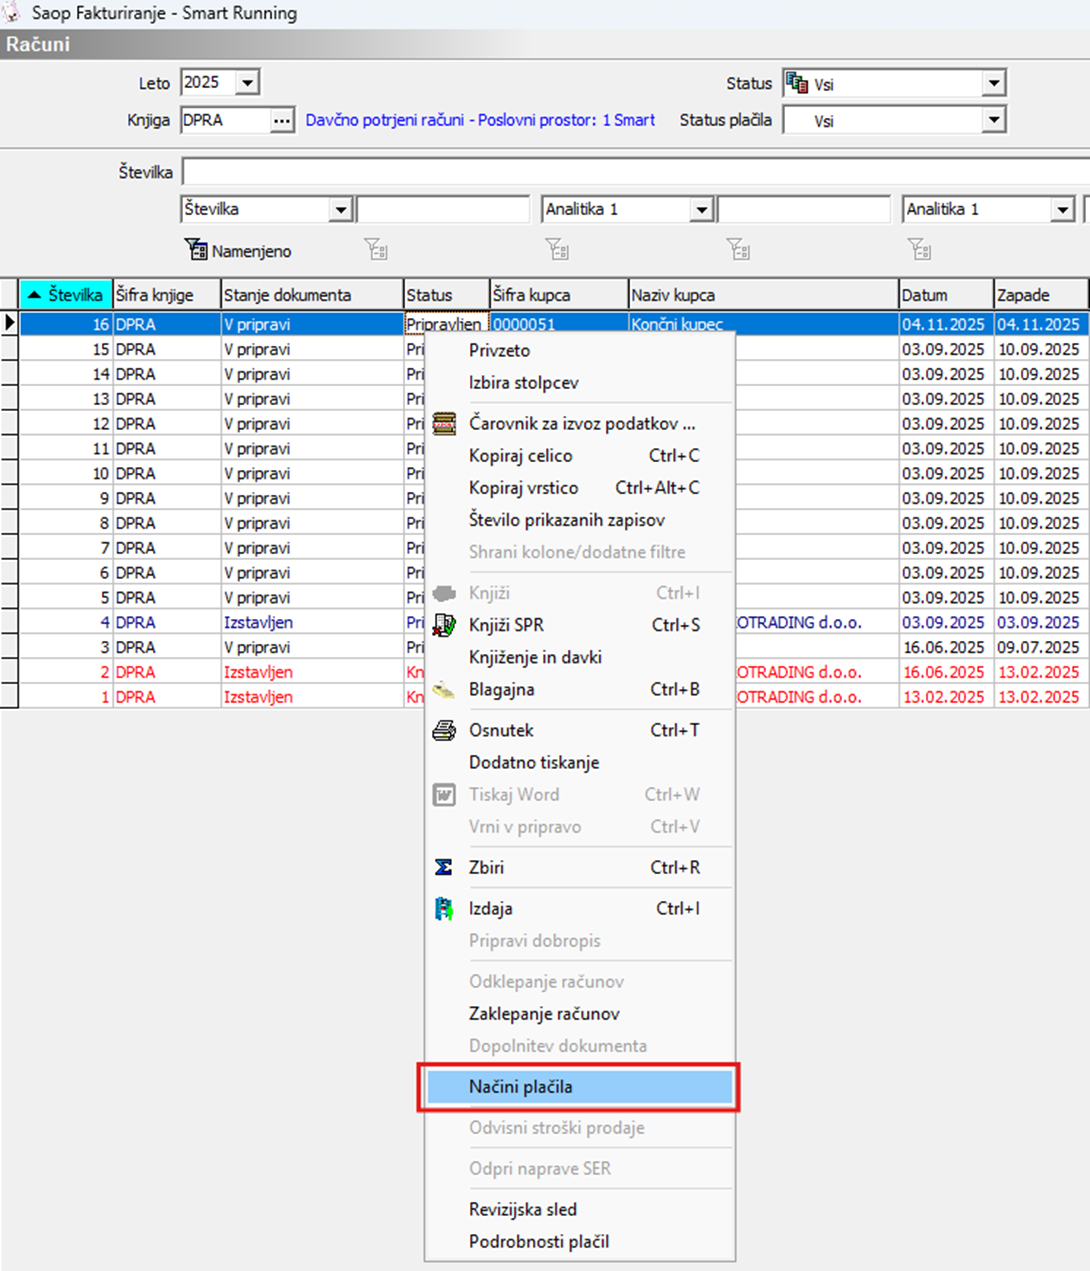Click the export wizard icon
Viewport: 1090px width, 1271px height.
pyautogui.click(x=444, y=424)
